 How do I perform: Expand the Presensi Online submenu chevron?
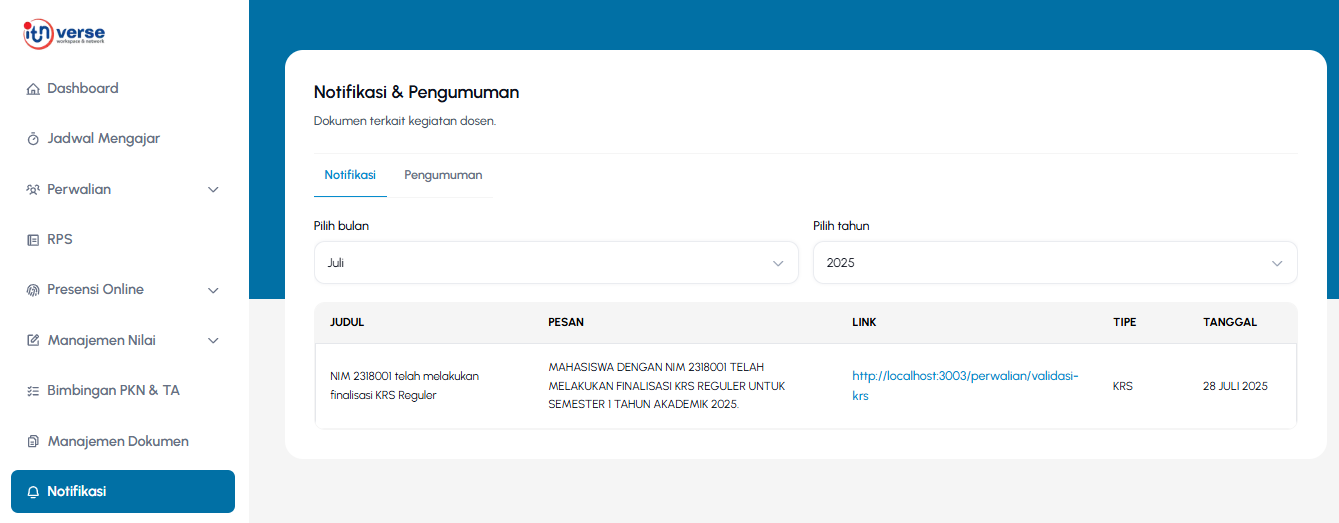[x=213, y=290]
